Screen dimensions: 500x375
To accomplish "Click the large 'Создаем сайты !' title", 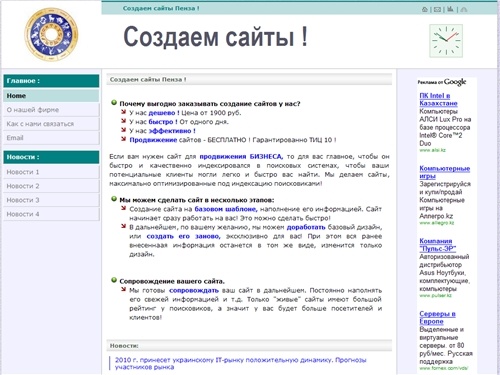I will coord(215,36).
